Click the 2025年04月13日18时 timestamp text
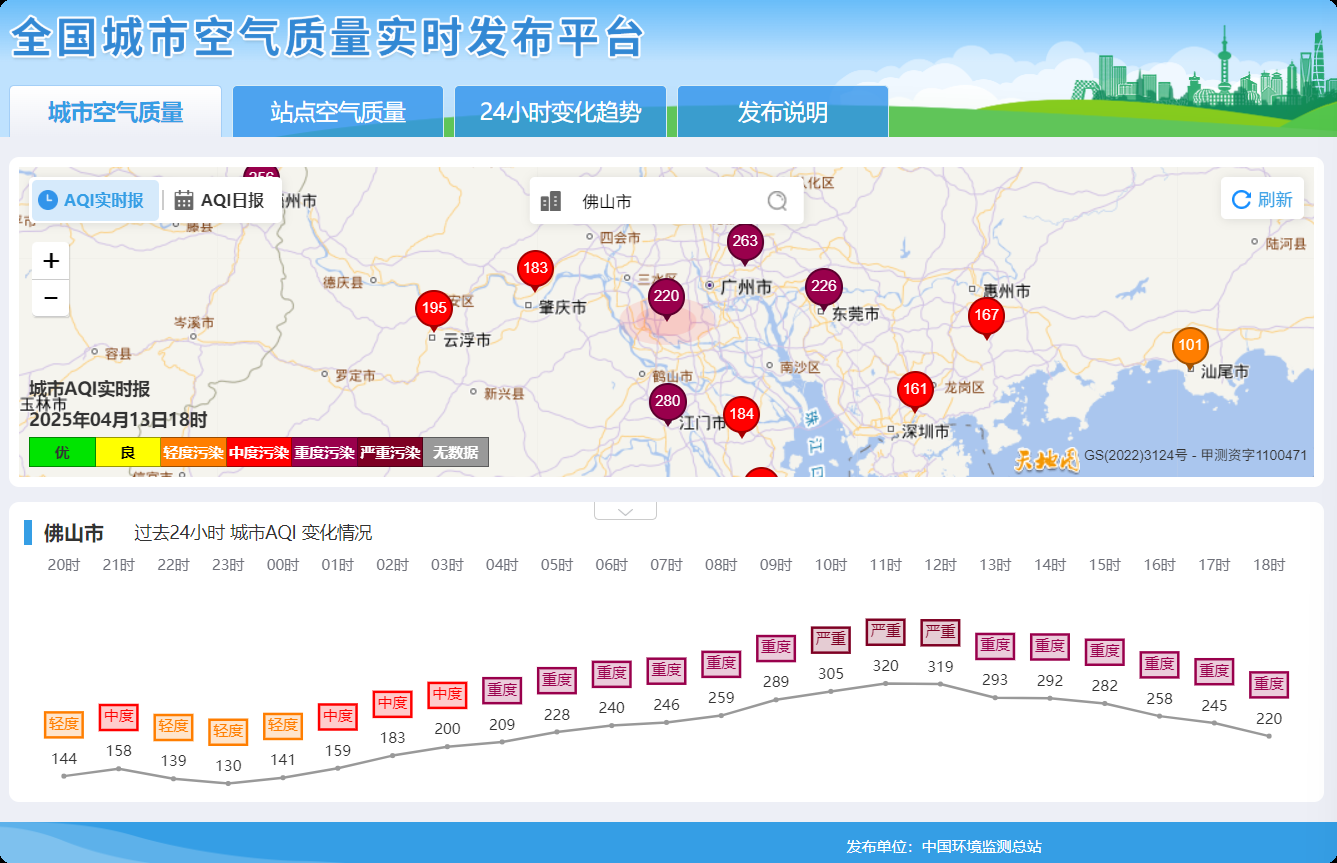 118,420
